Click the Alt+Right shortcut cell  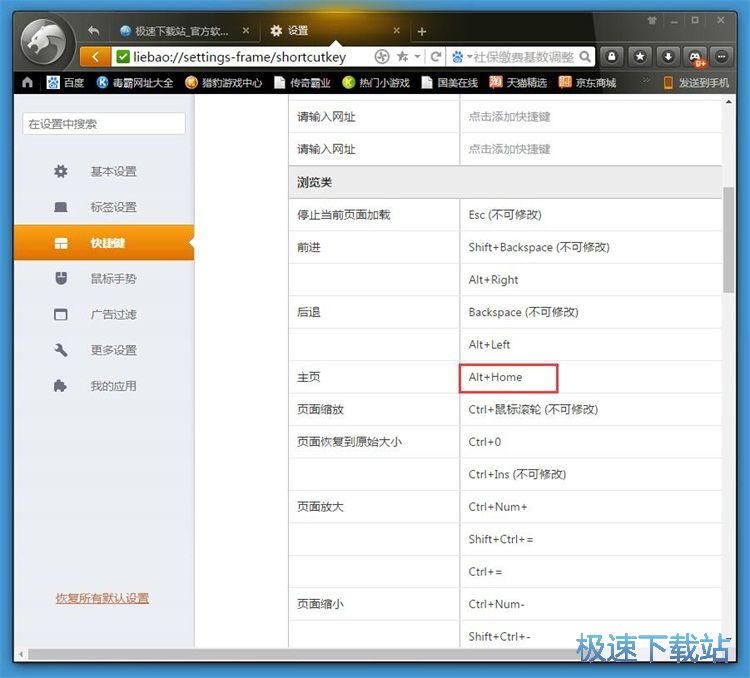click(x=591, y=280)
